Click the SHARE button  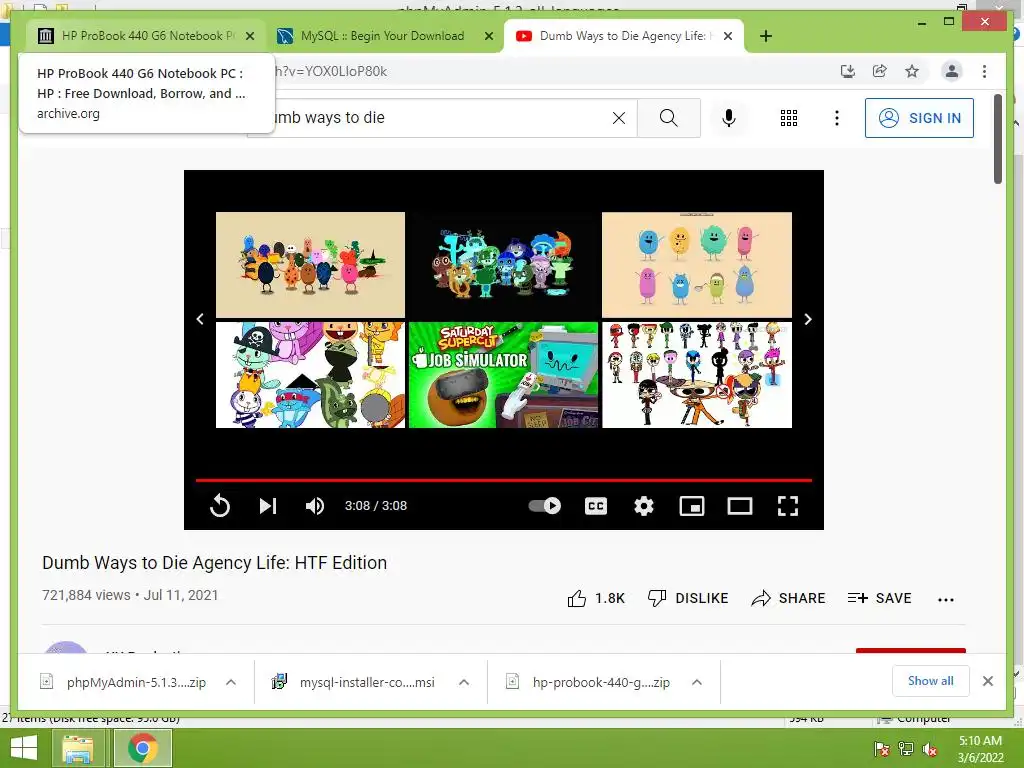pos(788,598)
